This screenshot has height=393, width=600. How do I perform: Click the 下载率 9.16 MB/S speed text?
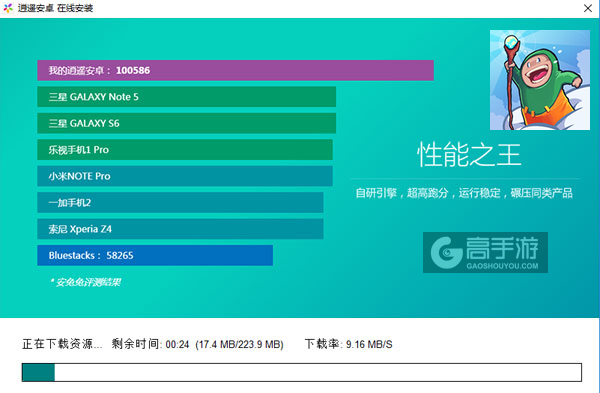coord(349,344)
